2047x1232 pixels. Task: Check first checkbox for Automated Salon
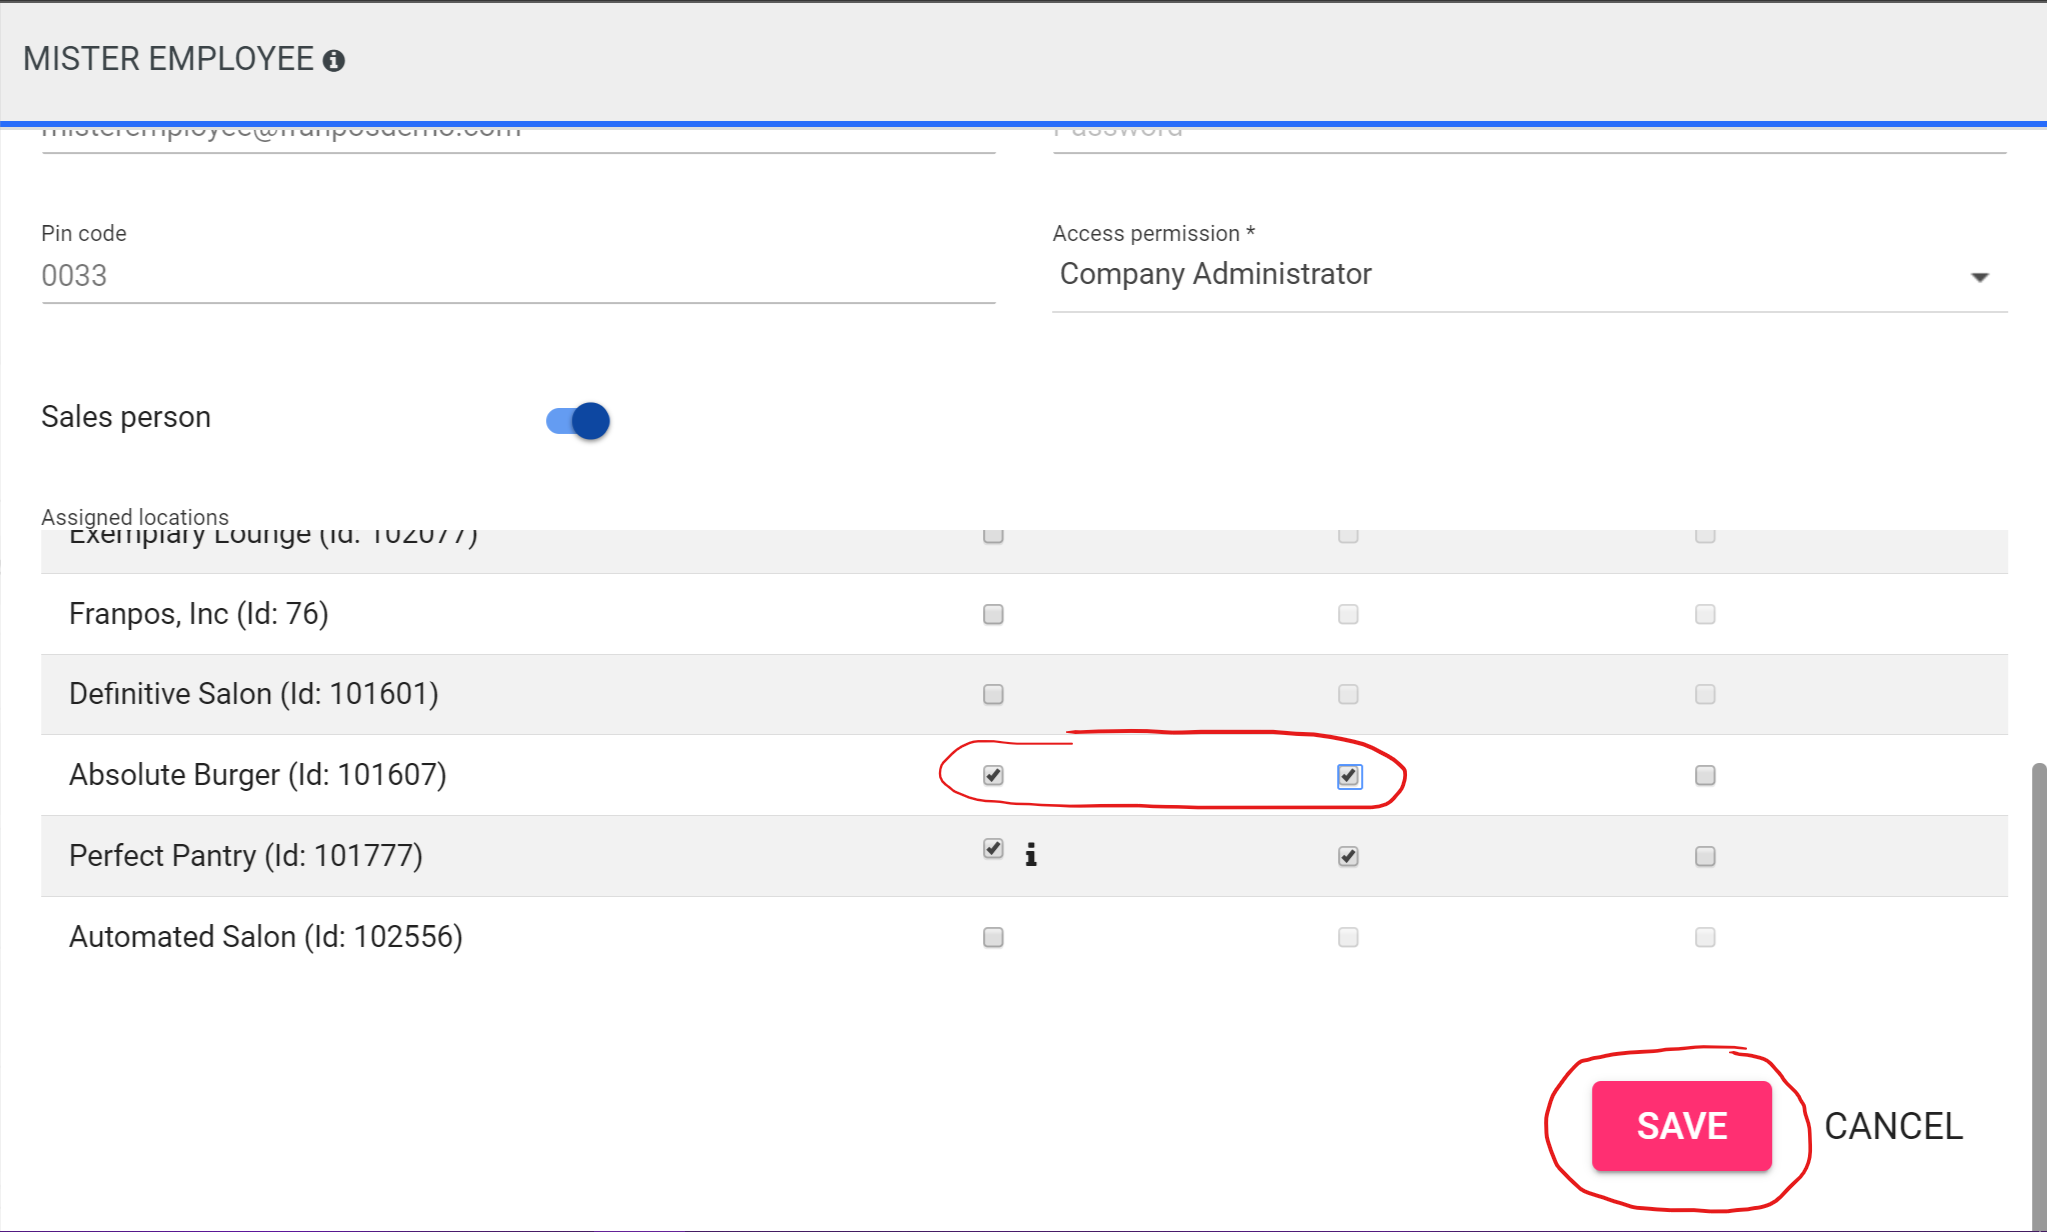993,937
